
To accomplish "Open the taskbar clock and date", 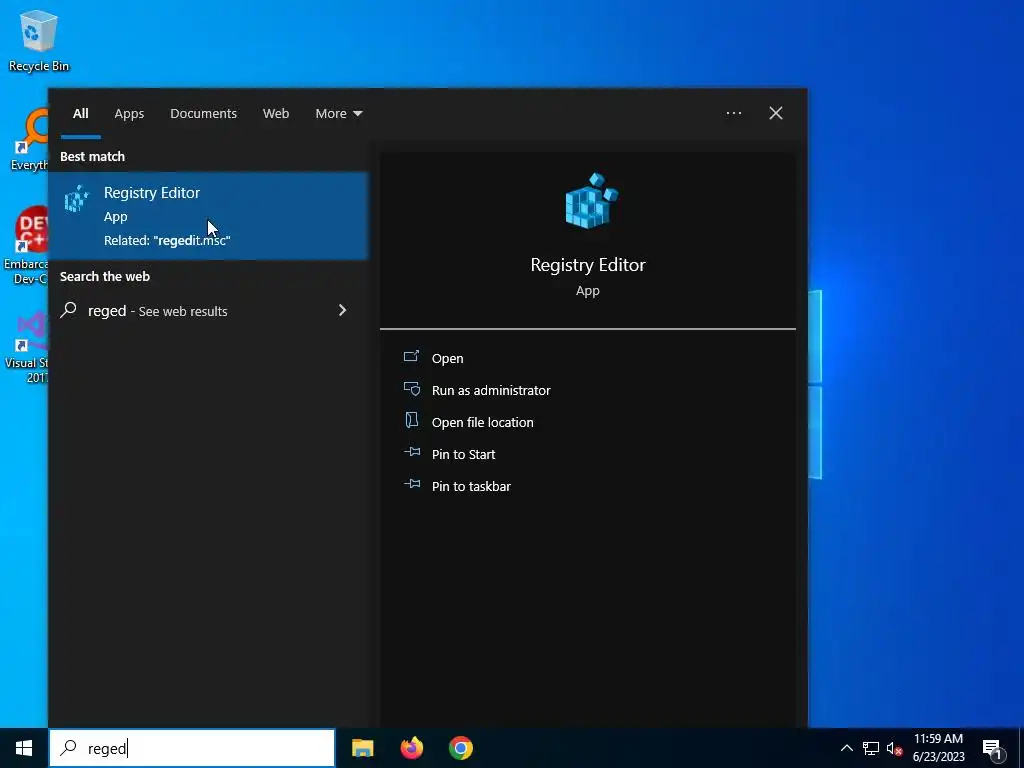I will click(x=938, y=748).
